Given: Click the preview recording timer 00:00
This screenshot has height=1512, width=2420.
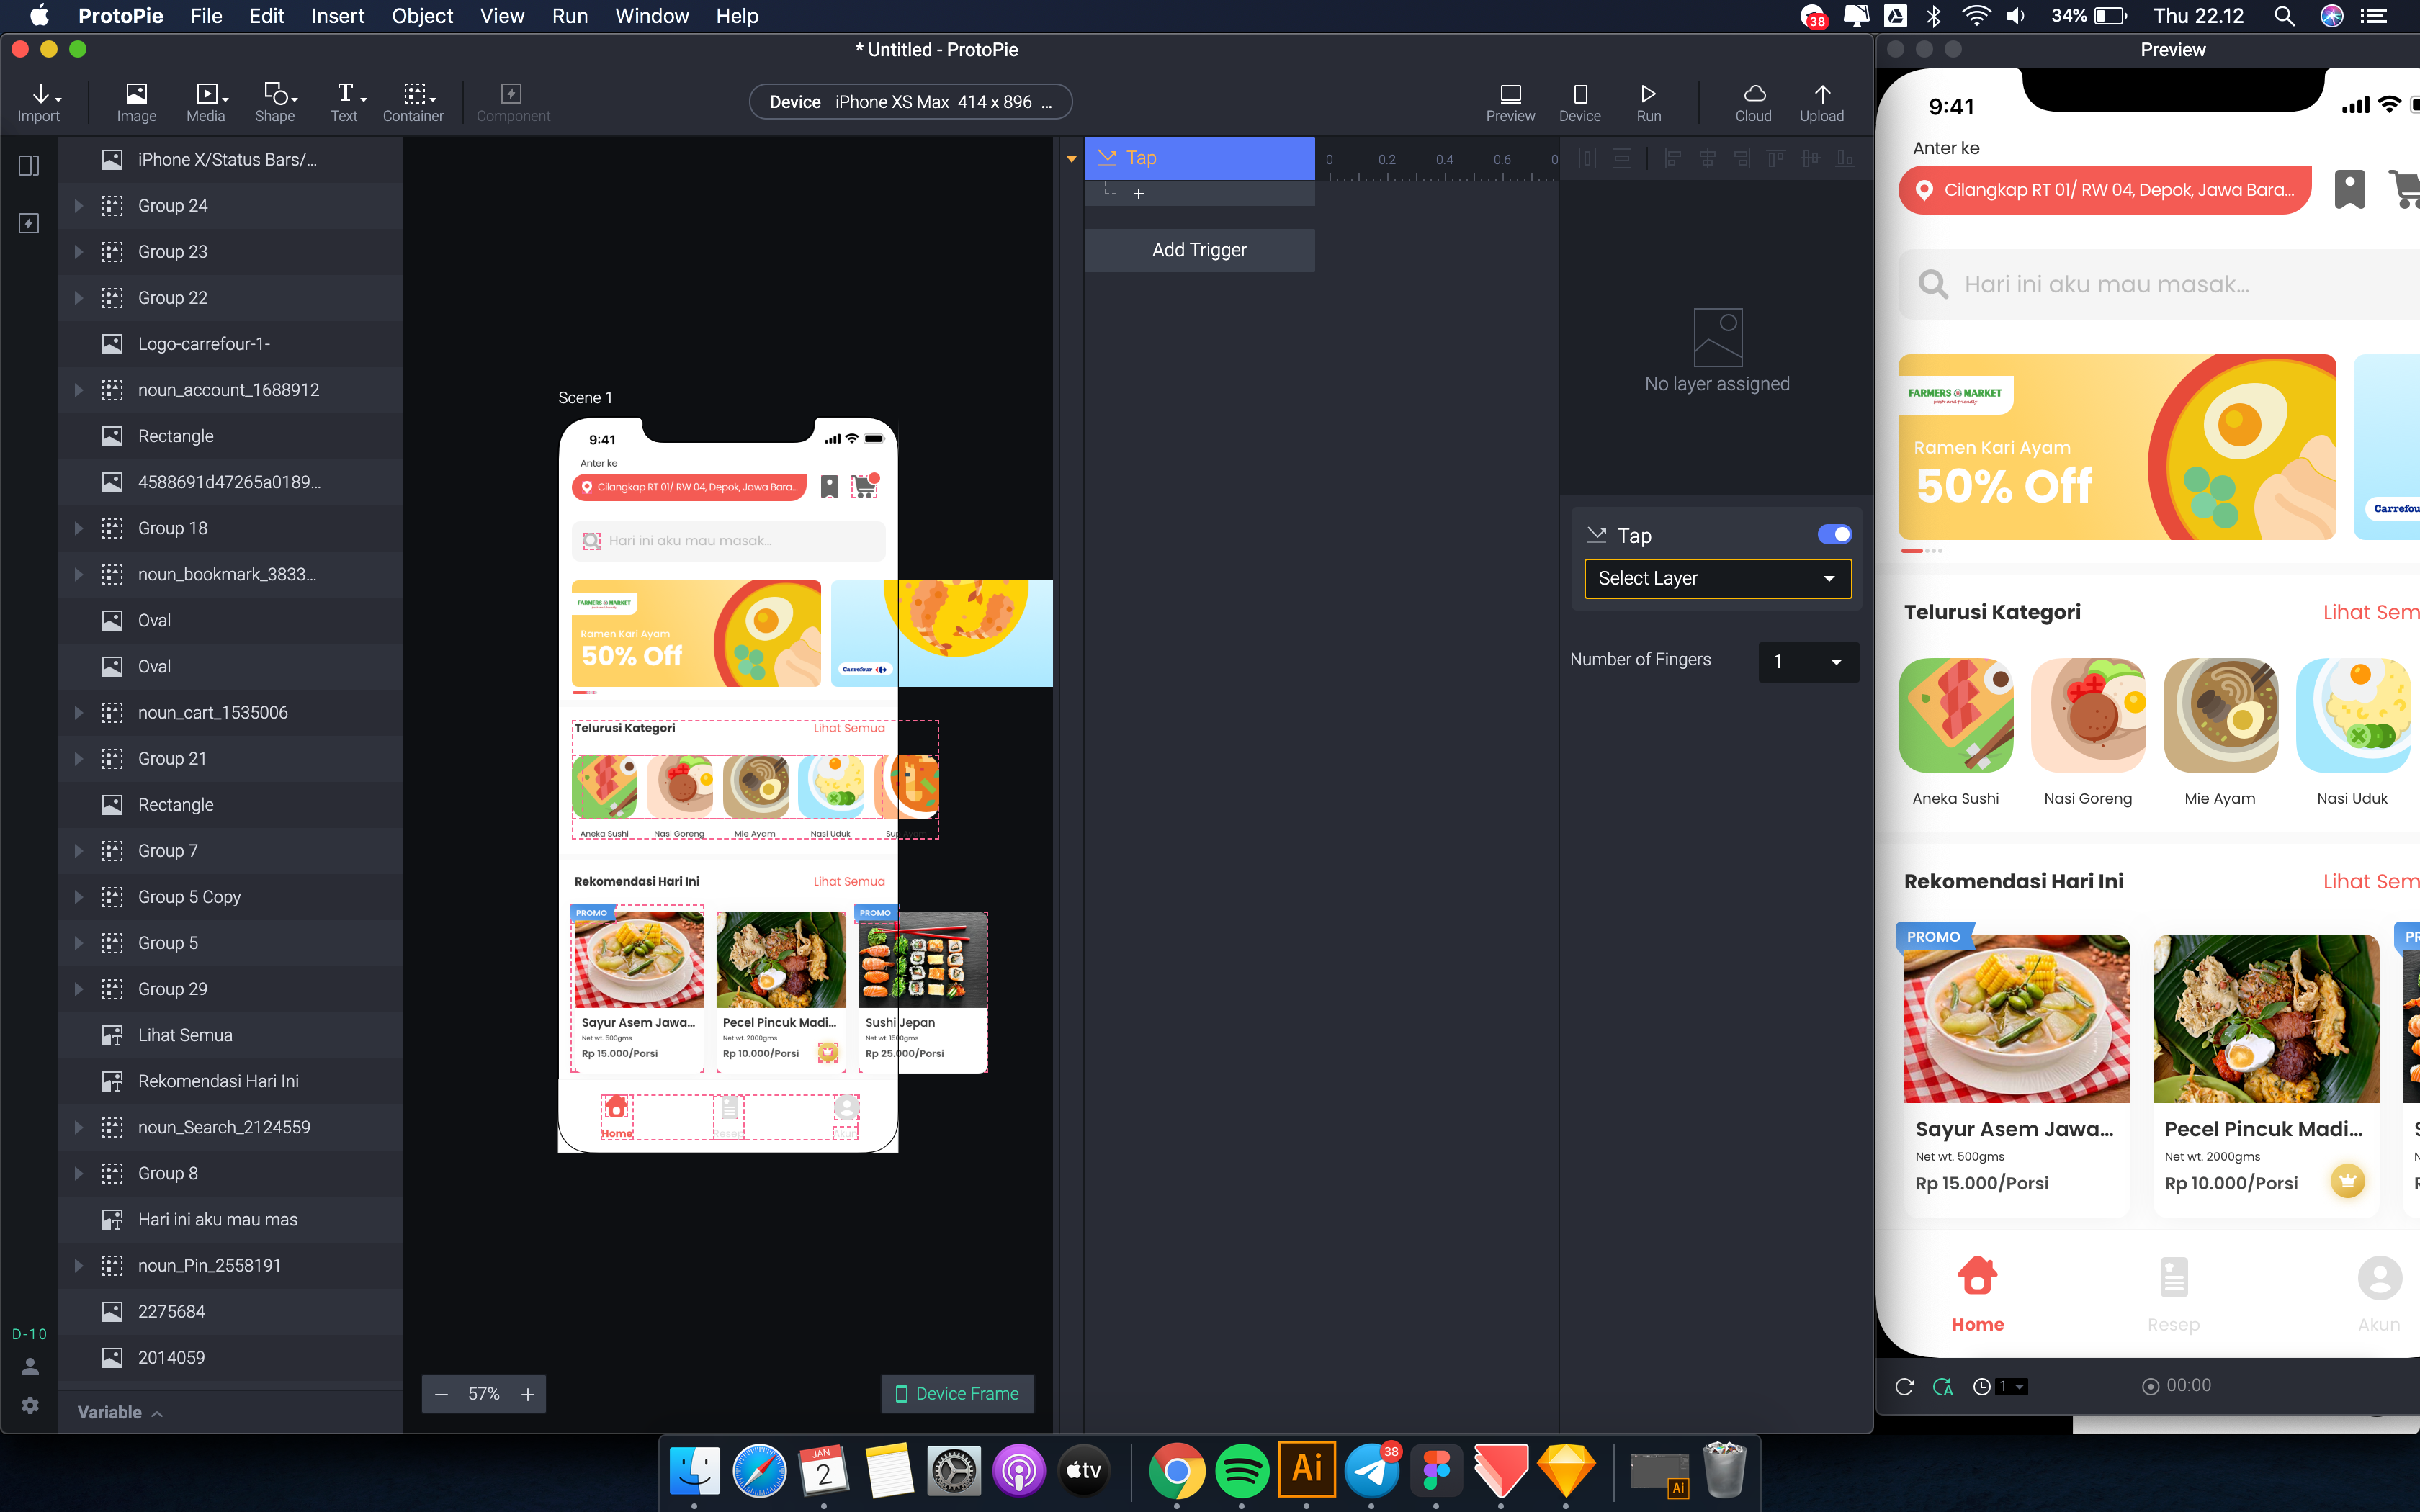Looking at the screenshot, I should point(2176,1385).
